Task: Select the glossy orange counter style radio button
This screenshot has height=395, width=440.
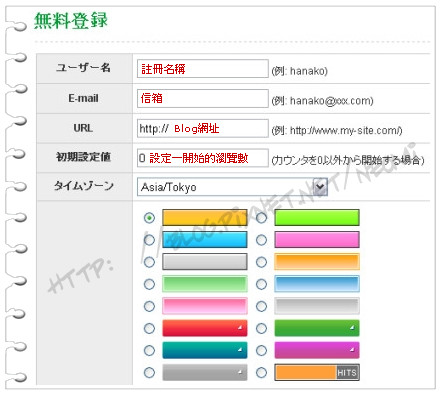Action: tap(261, 262)
